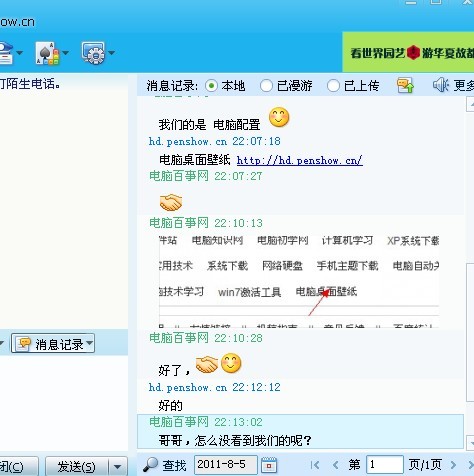Click the 发送(S) send button

(x=76, y=466)
